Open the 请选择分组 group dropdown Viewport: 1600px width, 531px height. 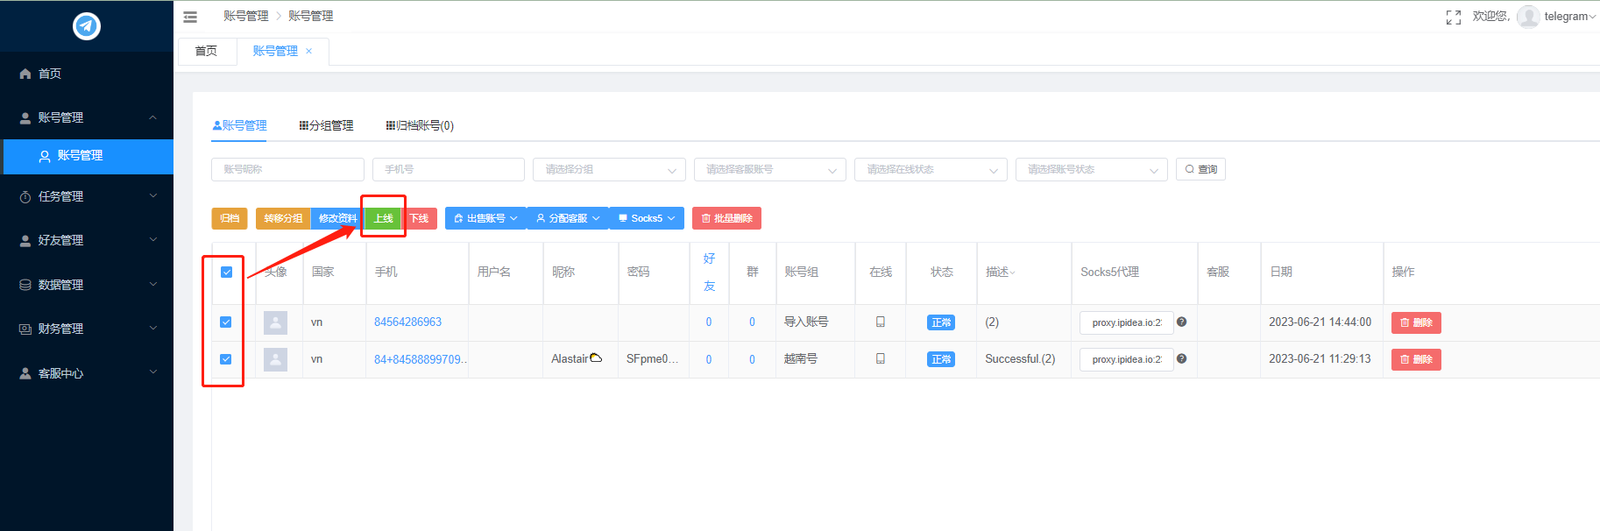(x=609, y=170)
